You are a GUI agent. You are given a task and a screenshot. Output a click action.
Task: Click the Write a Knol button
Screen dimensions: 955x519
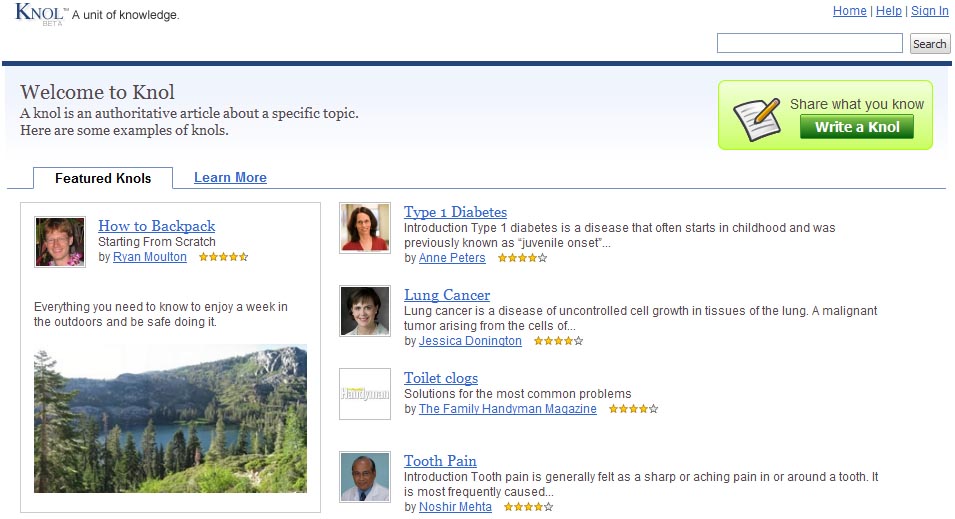857,127
